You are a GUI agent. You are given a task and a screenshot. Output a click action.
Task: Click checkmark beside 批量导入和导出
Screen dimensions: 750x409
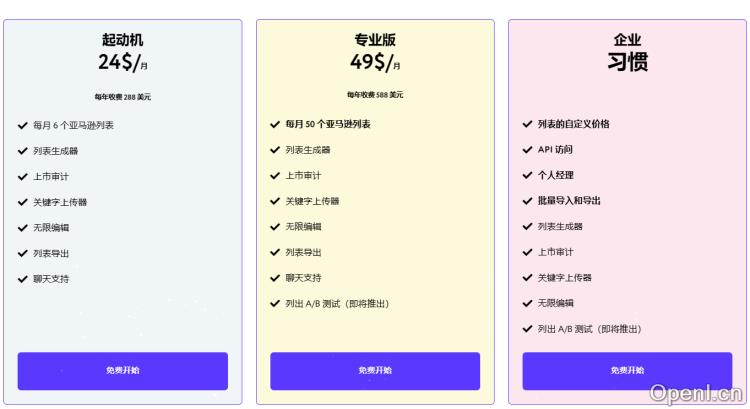[x=527, y=200]
